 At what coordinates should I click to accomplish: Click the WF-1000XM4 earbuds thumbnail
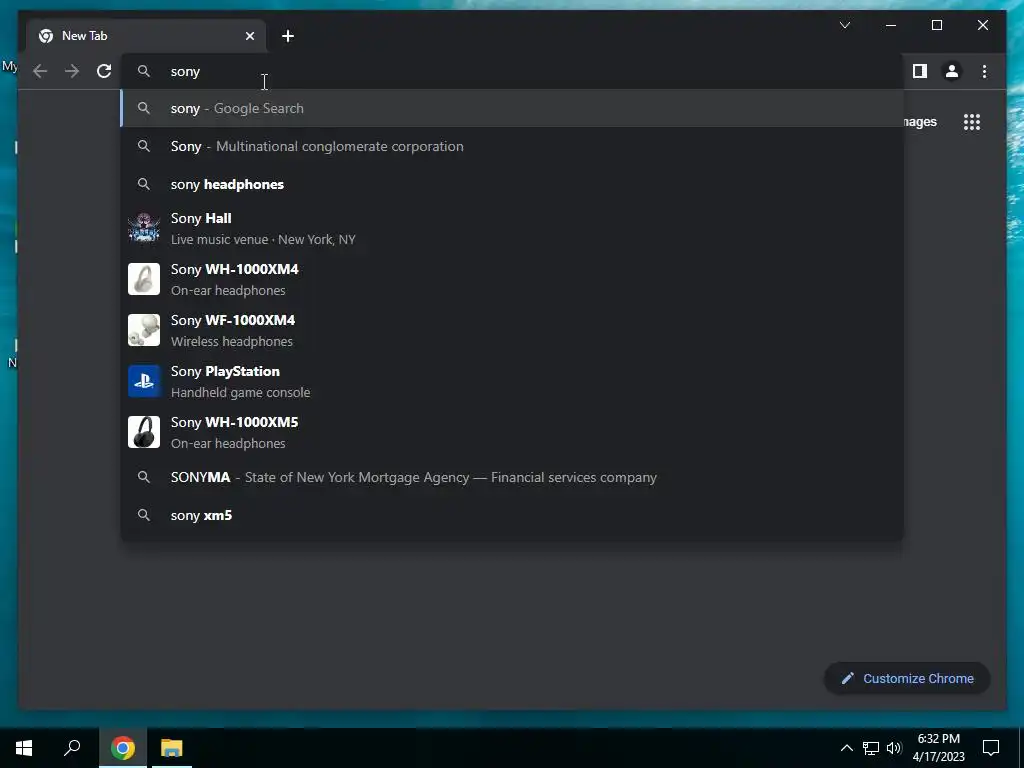144,330
